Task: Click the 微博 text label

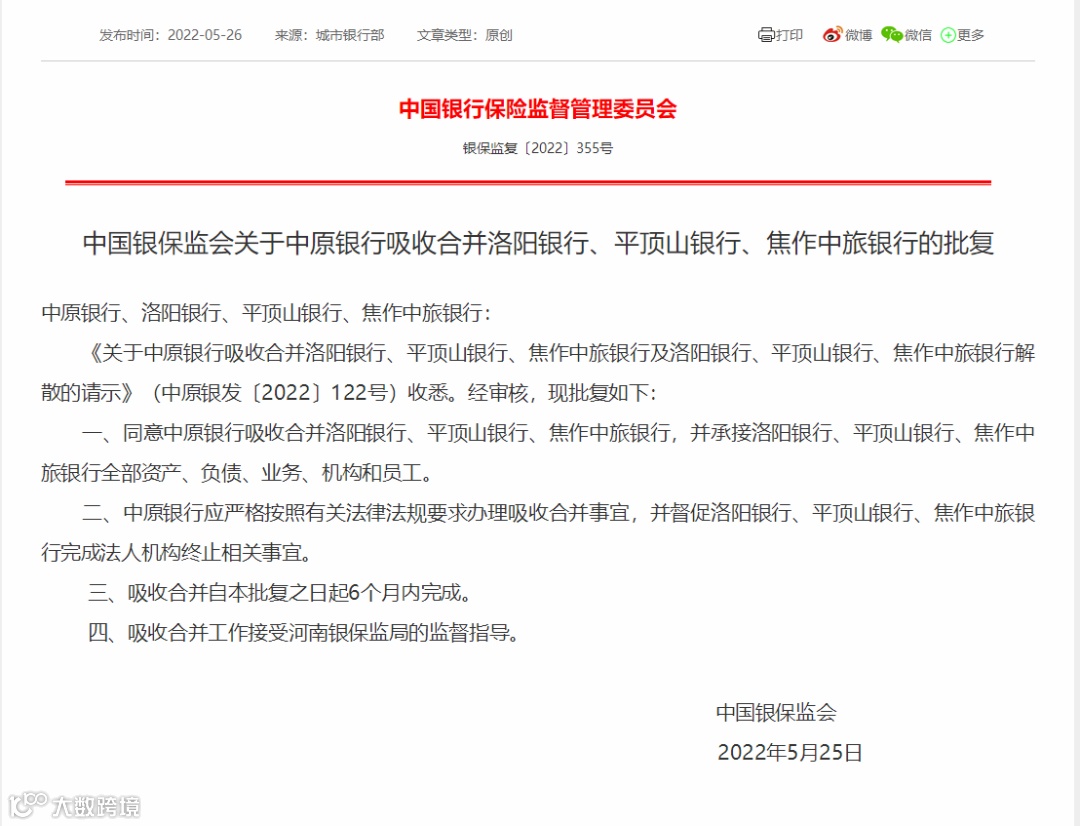Action: tap(858, 35)
